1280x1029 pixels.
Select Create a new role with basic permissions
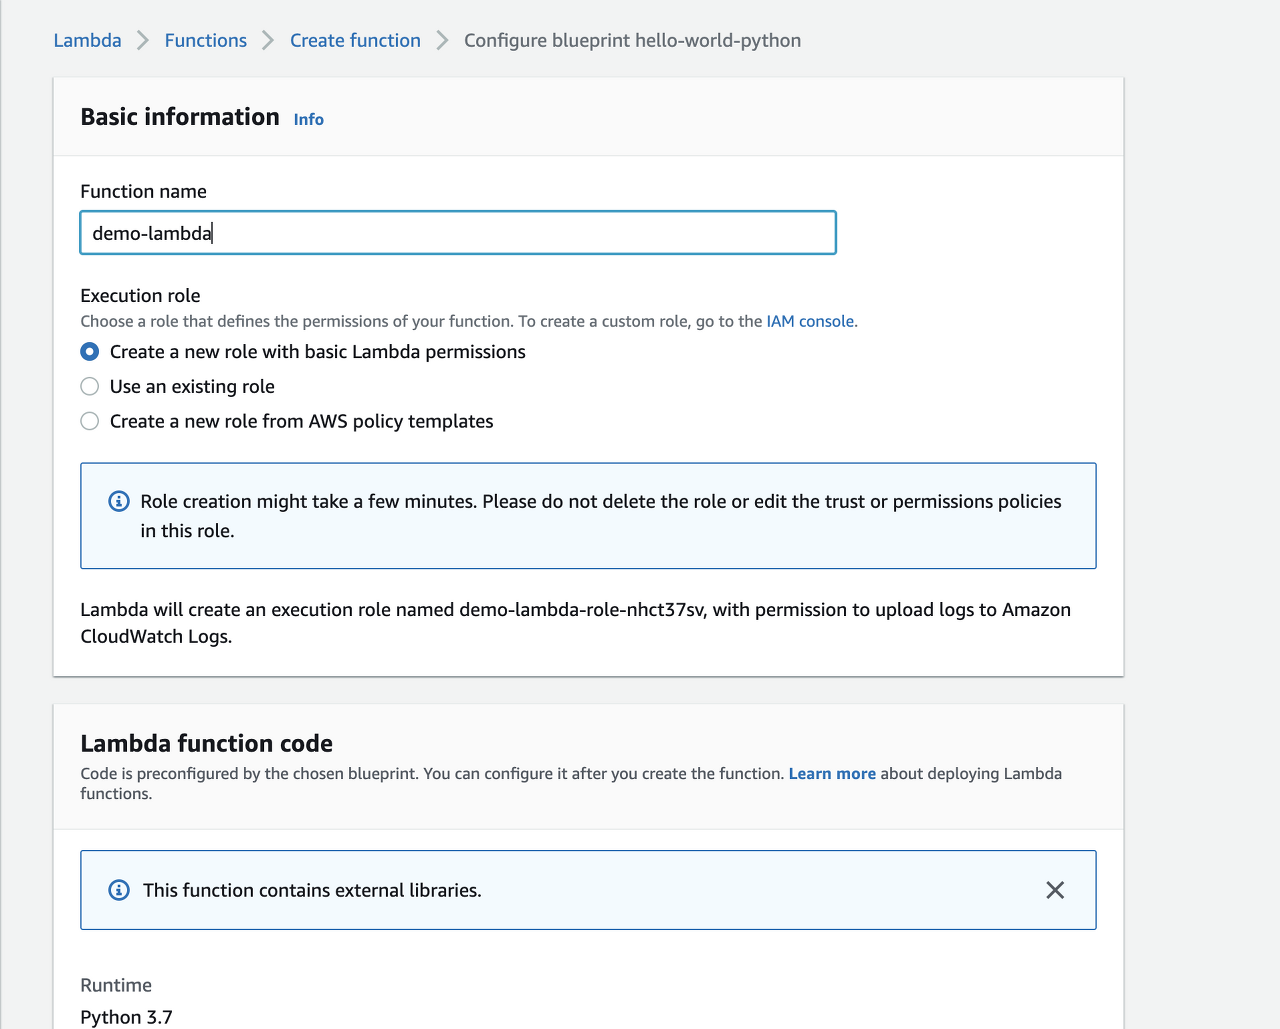point(90,352)
